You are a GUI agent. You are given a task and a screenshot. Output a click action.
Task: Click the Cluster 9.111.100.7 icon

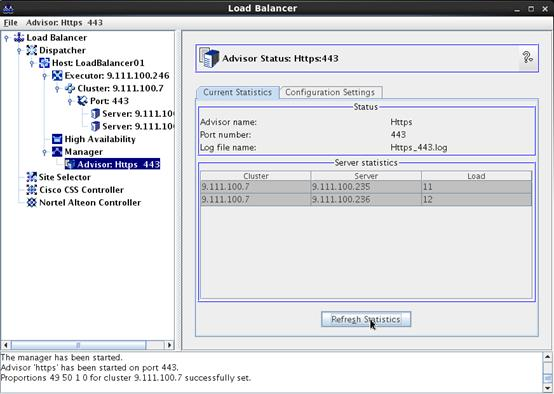point(70,88)
